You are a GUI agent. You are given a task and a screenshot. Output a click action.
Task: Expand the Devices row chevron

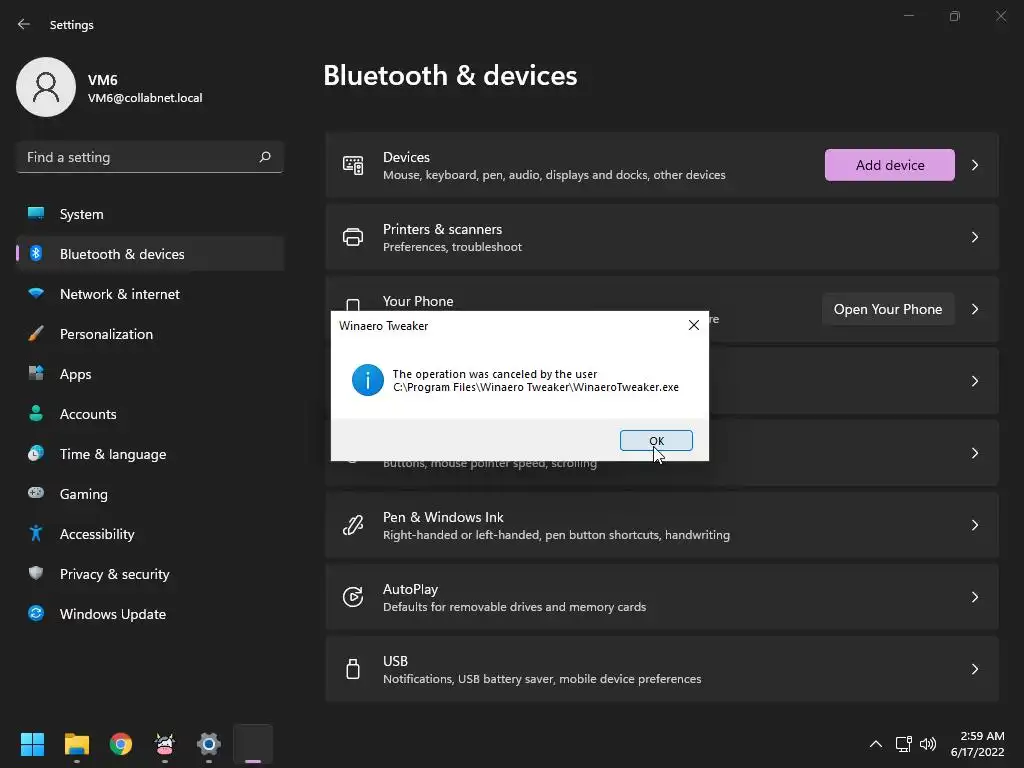pos(974,165)
